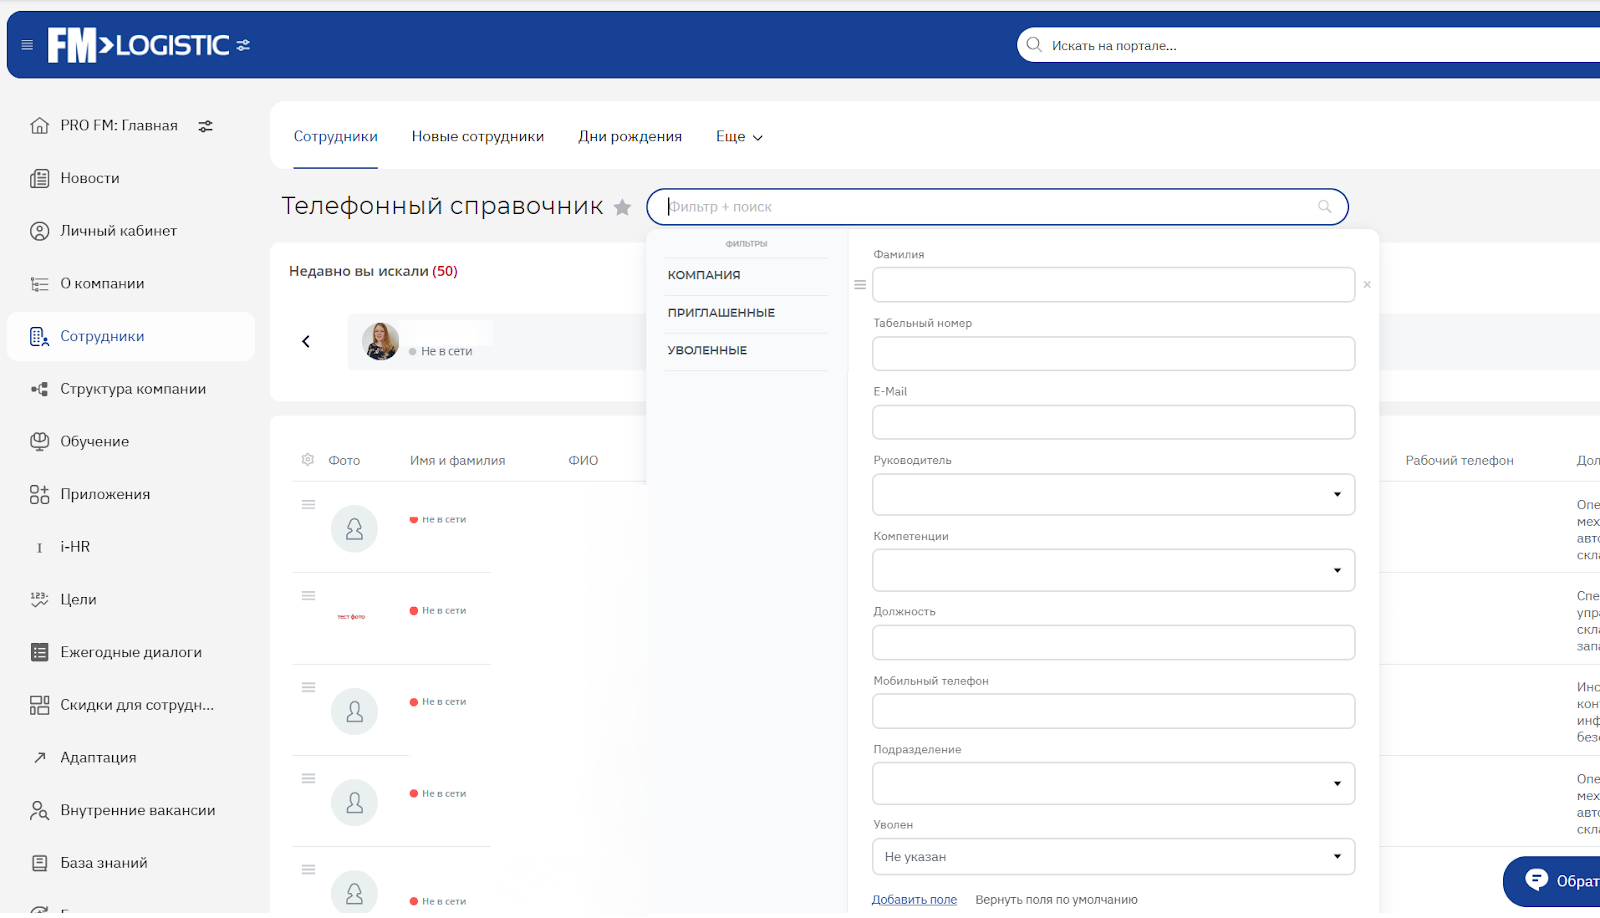Screen dimensions: 1600x918
Task: Click the Добавить поле link
Action: (x=914, y=900)
